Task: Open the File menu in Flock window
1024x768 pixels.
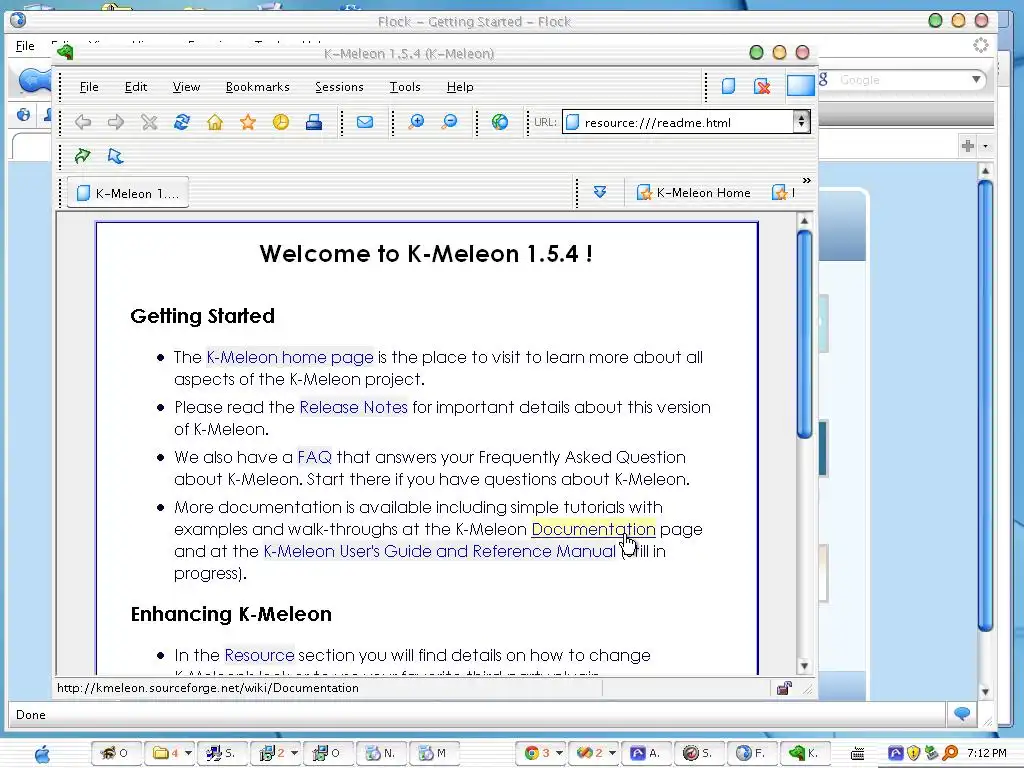Action: point(25,46)
